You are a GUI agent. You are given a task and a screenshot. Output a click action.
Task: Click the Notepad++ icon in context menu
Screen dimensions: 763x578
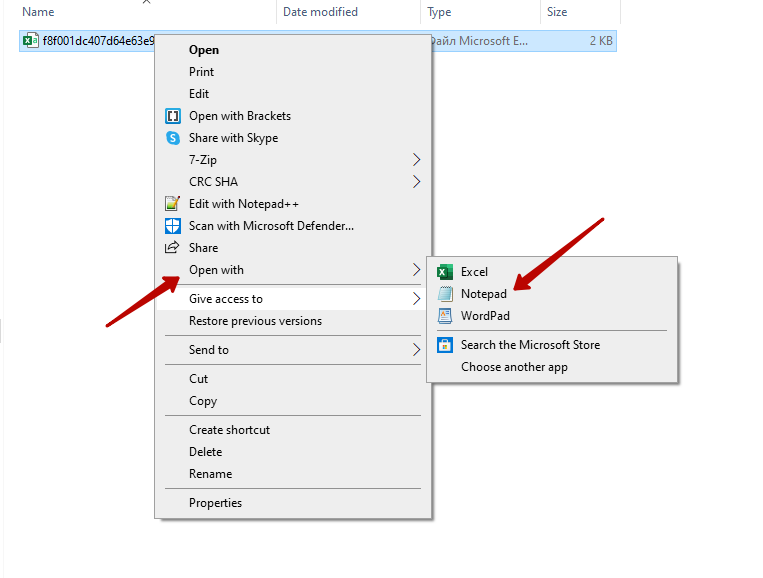tap(173, 203)
